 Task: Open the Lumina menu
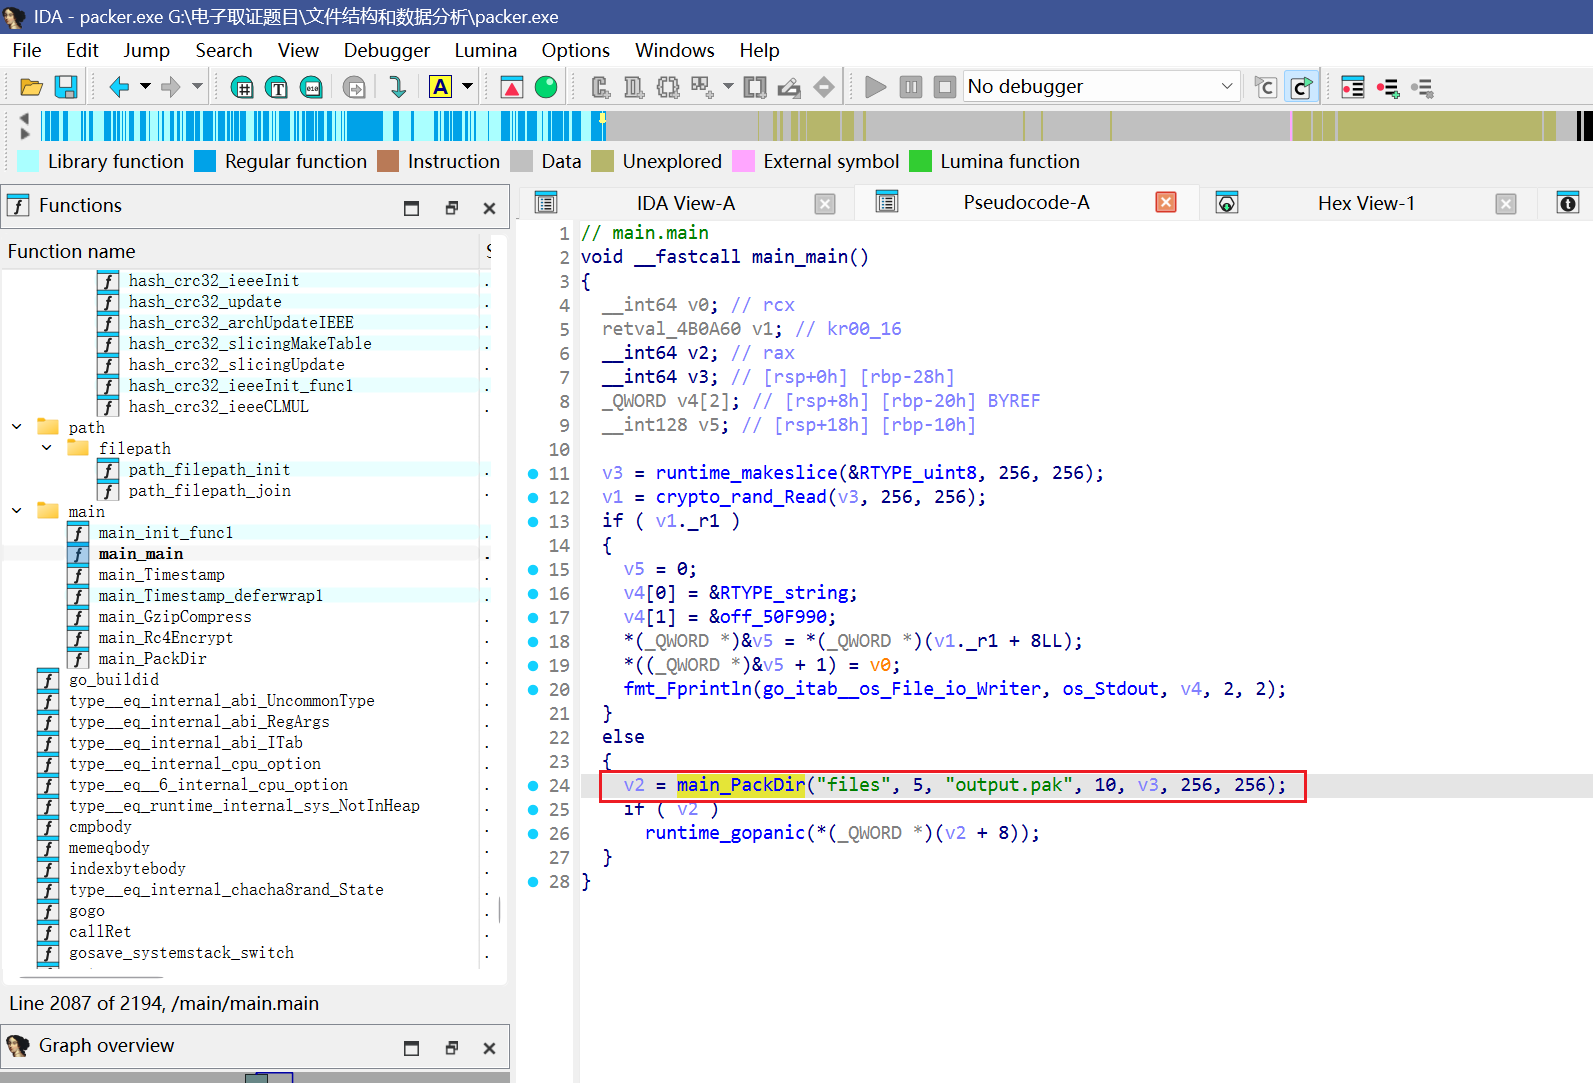click(485, 50)
